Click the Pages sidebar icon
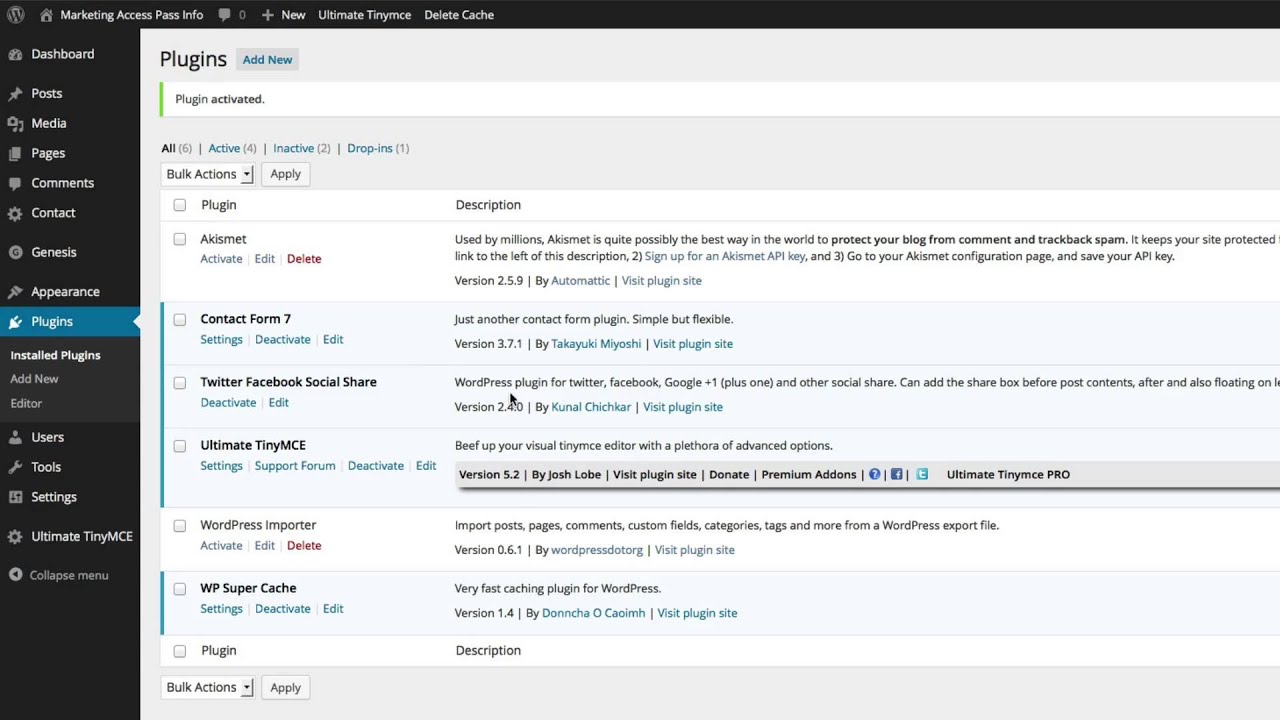 [x=15, y=154]
